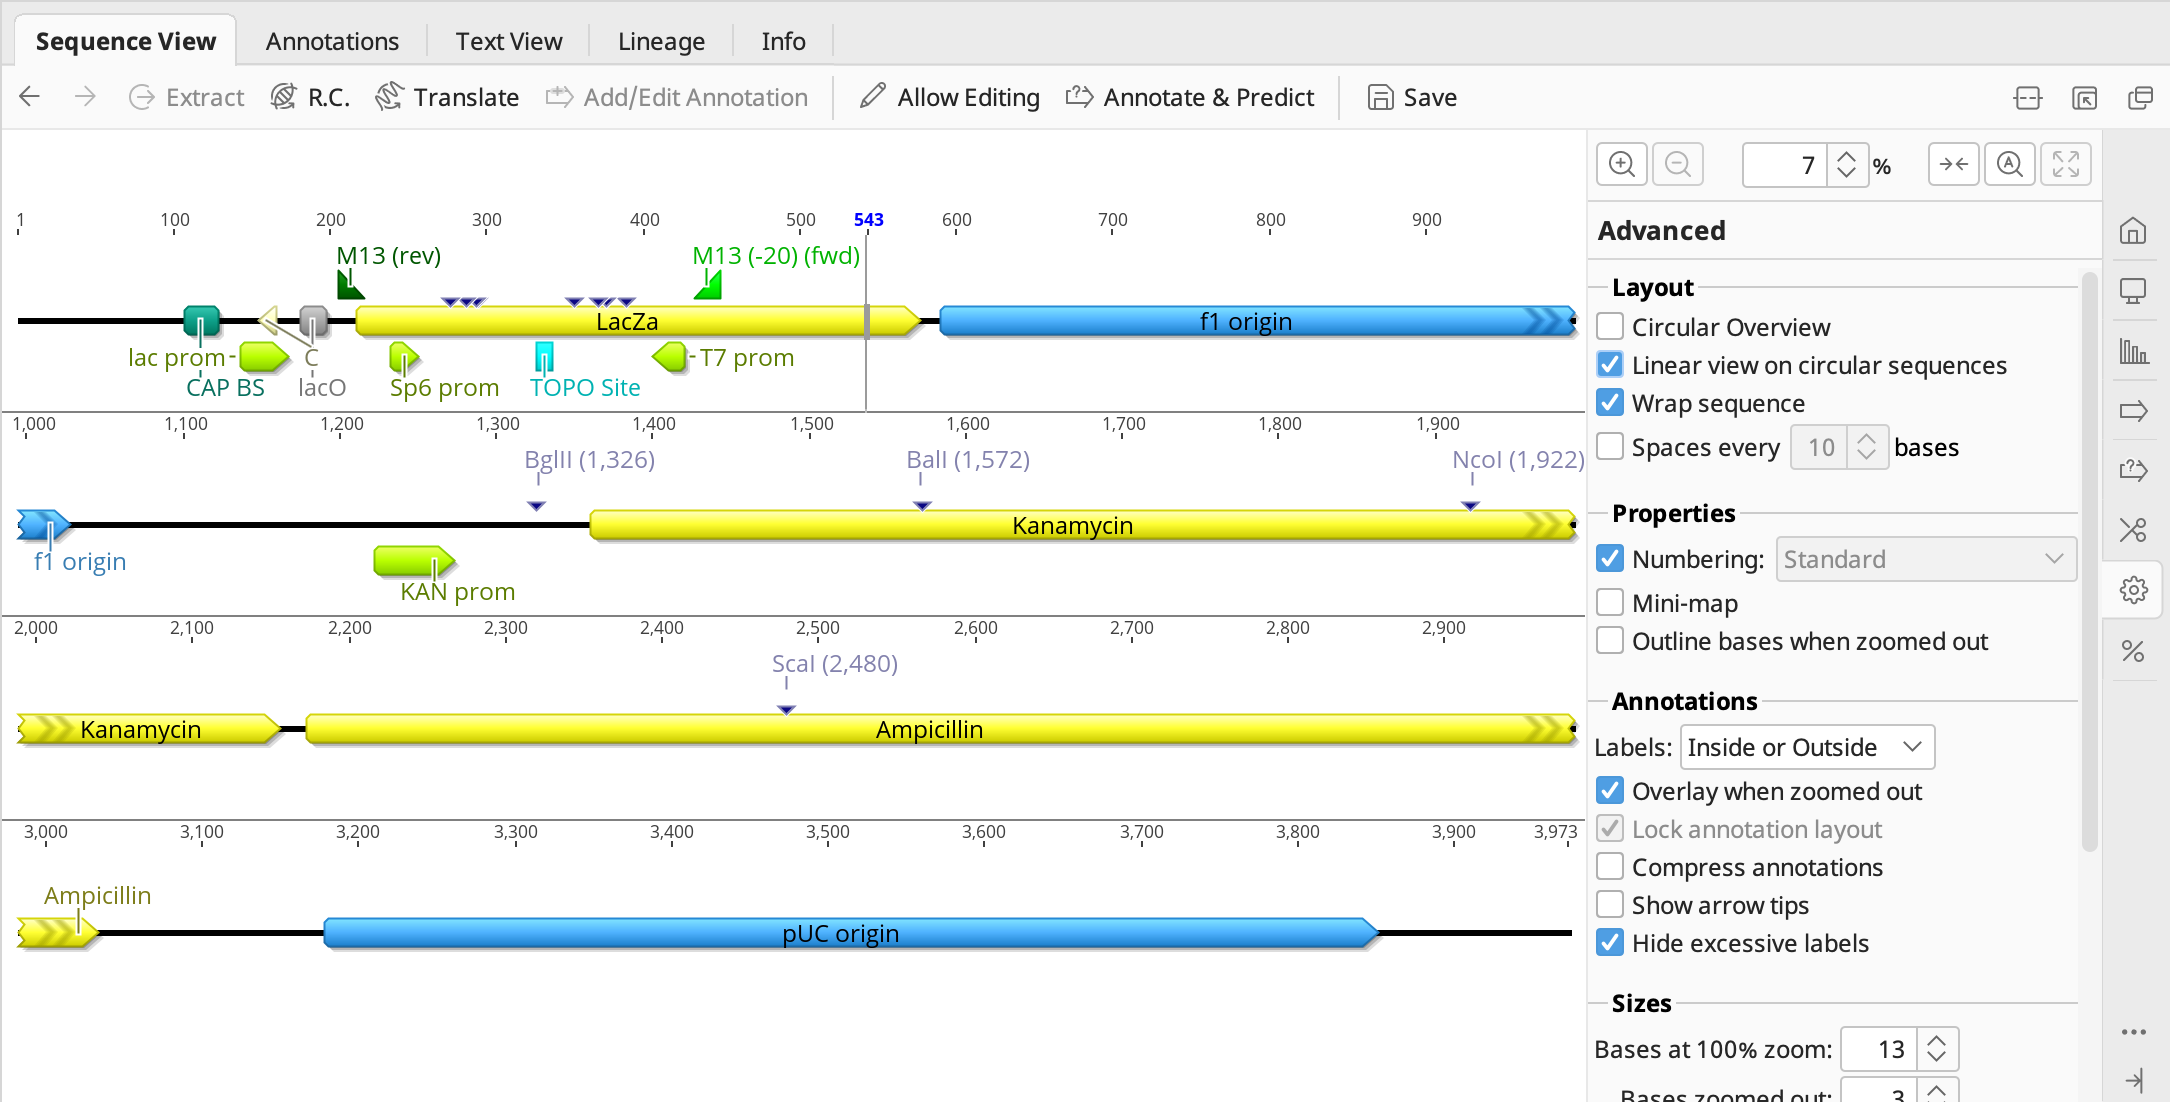Enable the Show arrow tips checkbox

(x=1610, y=905)
